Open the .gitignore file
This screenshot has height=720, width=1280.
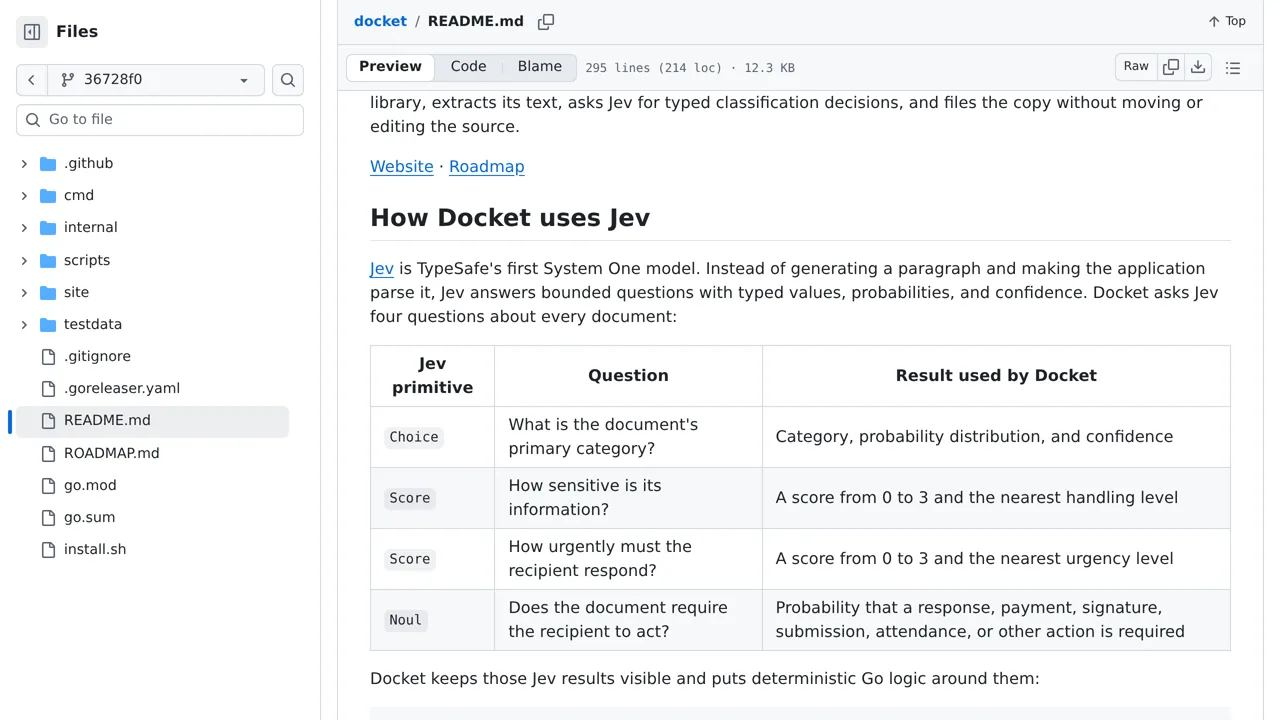click(97, 356)
